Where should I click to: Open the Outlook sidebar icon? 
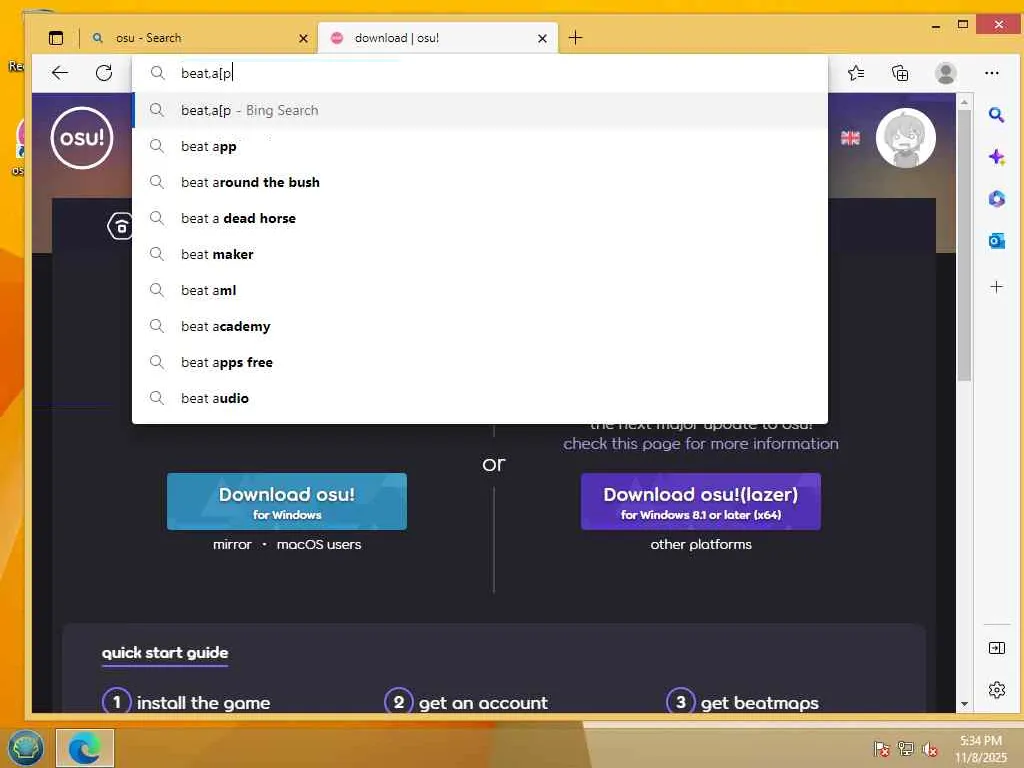click(996, 241)
